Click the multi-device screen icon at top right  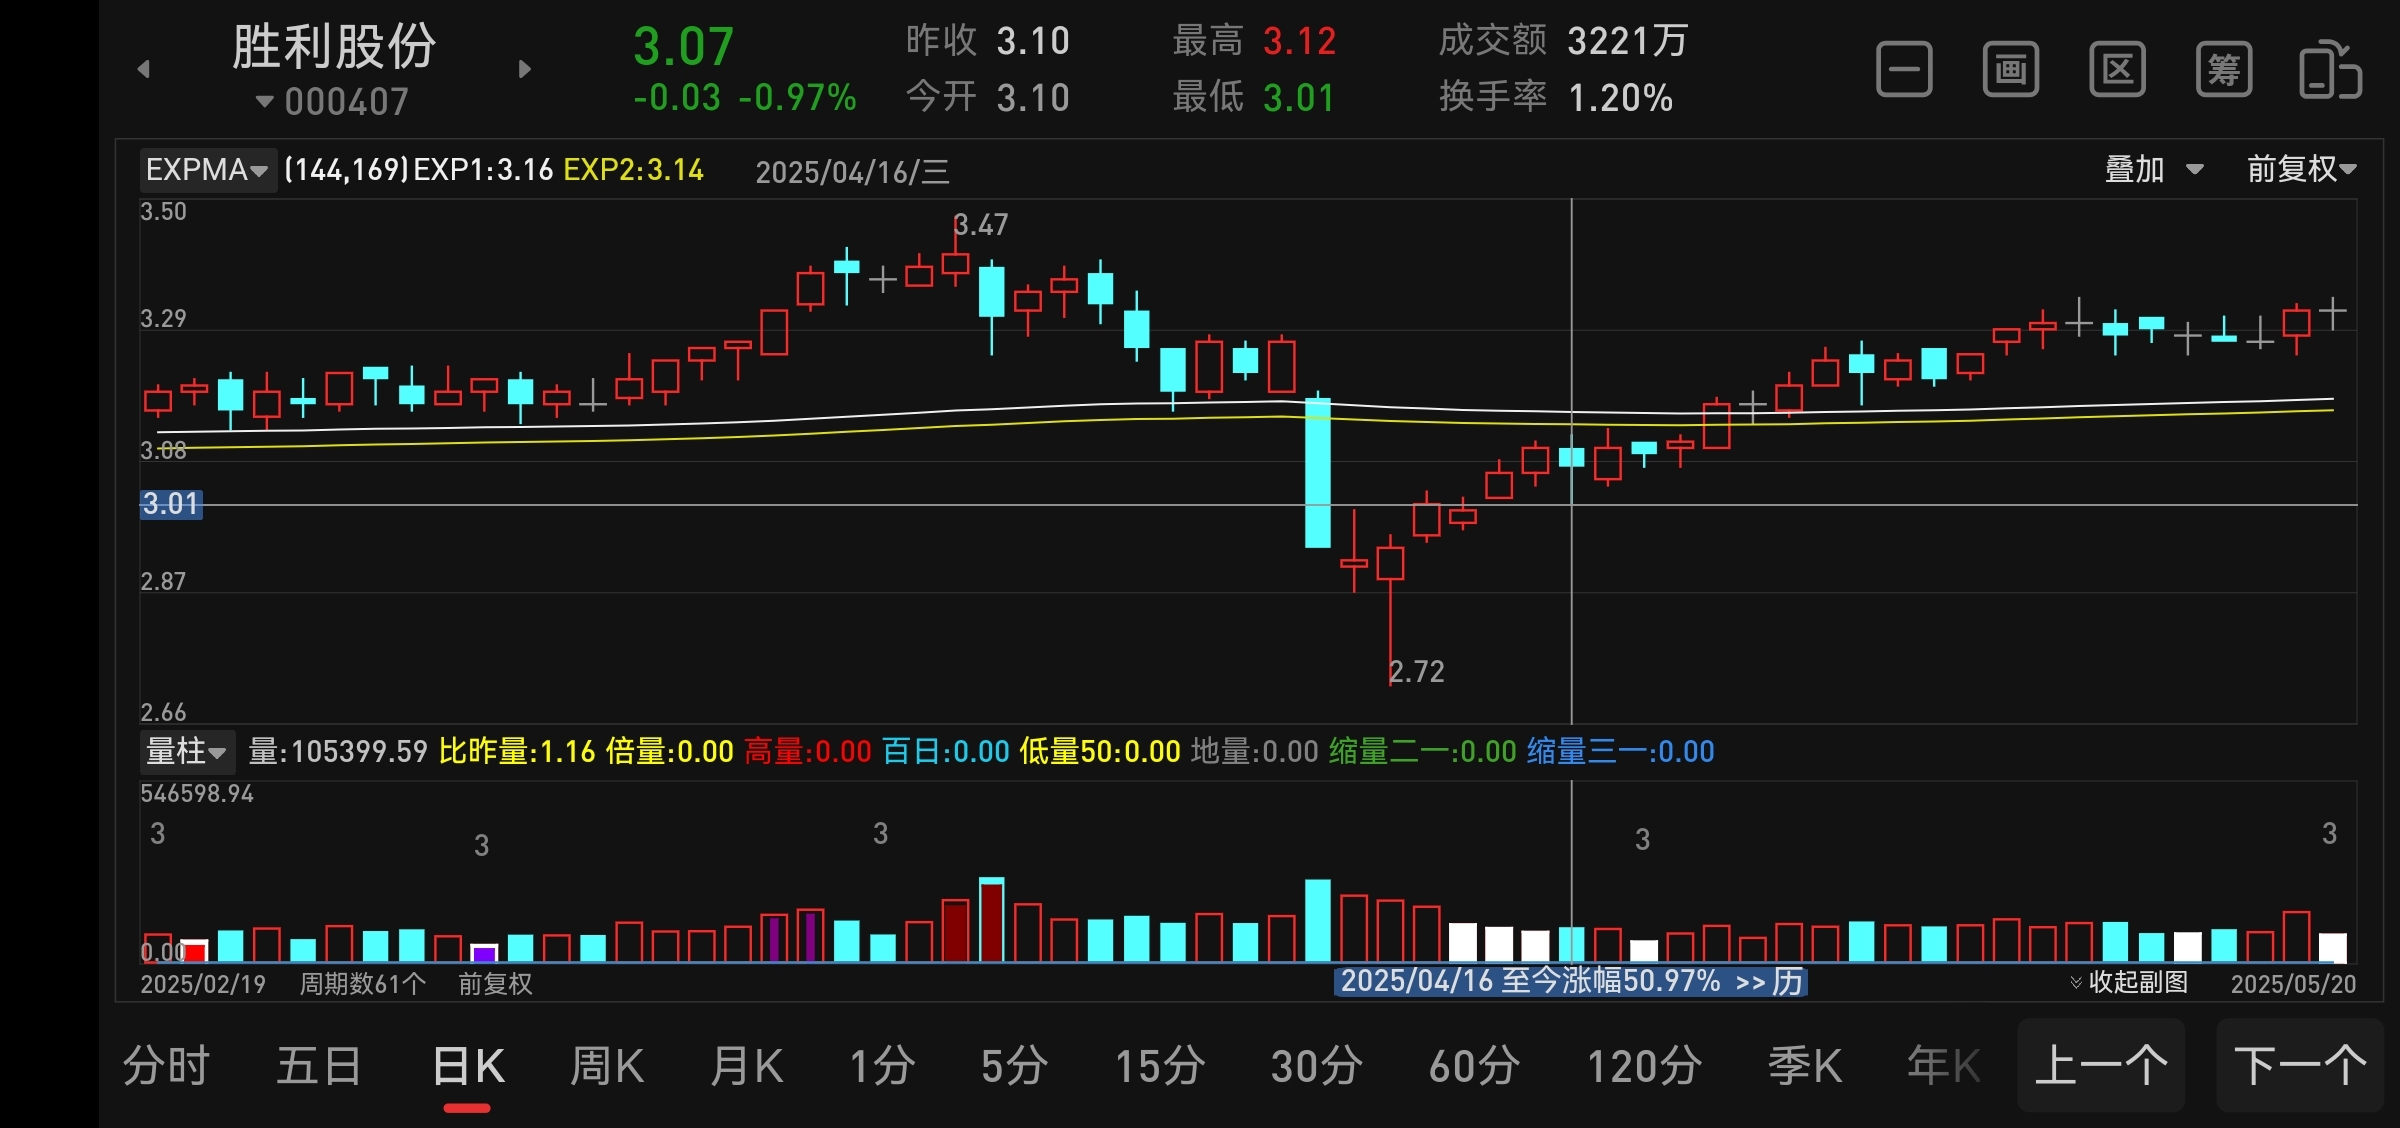coord(2330,70)
